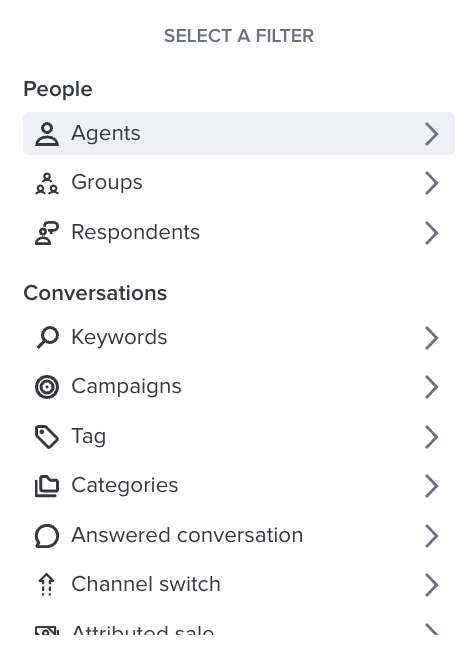Click the Campaigns target icon
The width and height of the screenshot is (468, 654).
47,387
